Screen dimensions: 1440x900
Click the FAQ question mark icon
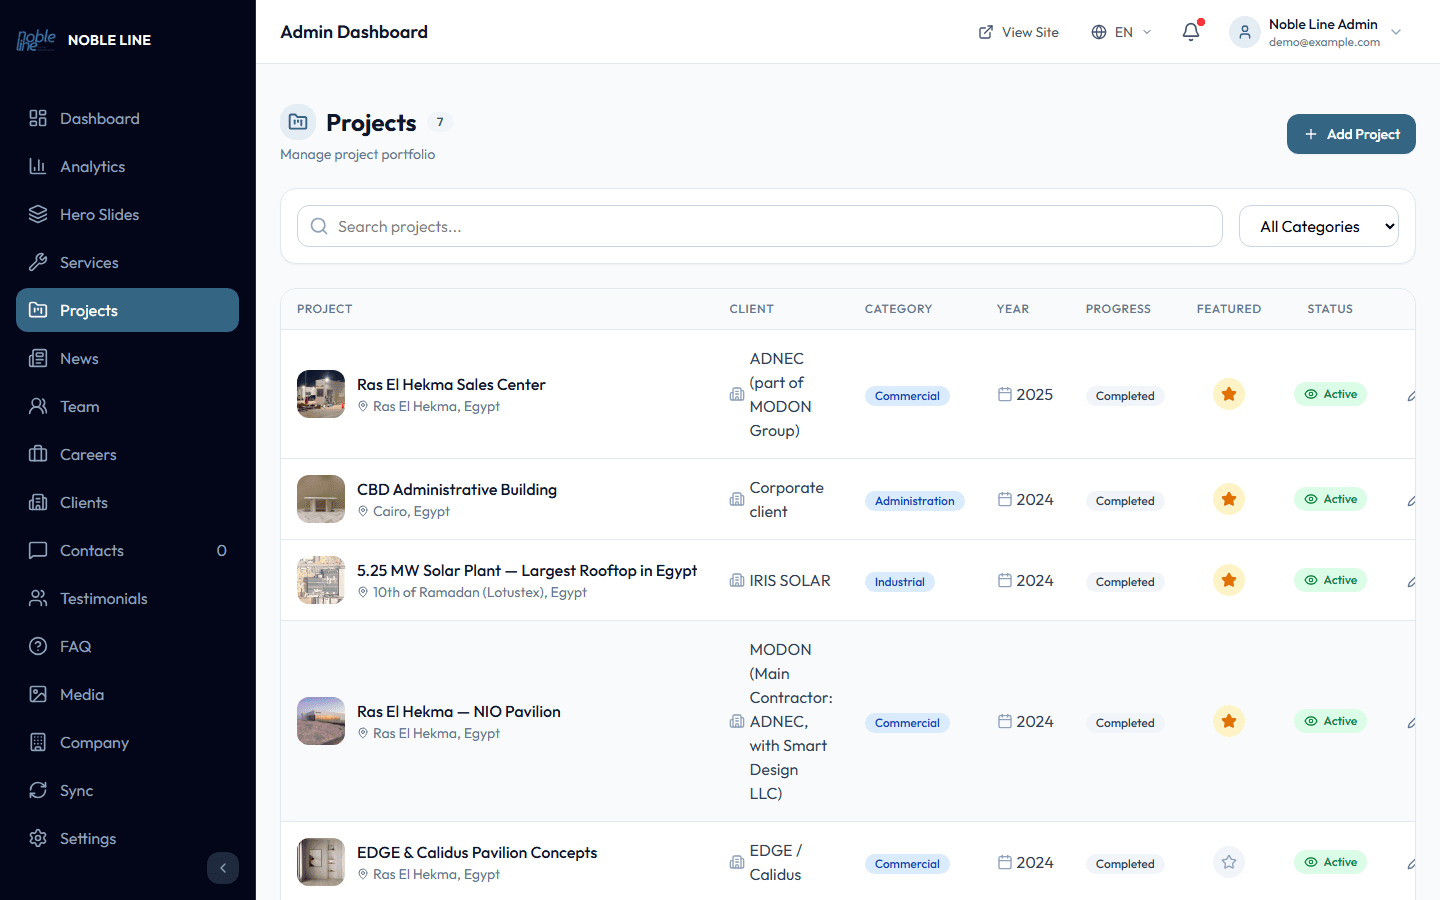pos(38,646)
